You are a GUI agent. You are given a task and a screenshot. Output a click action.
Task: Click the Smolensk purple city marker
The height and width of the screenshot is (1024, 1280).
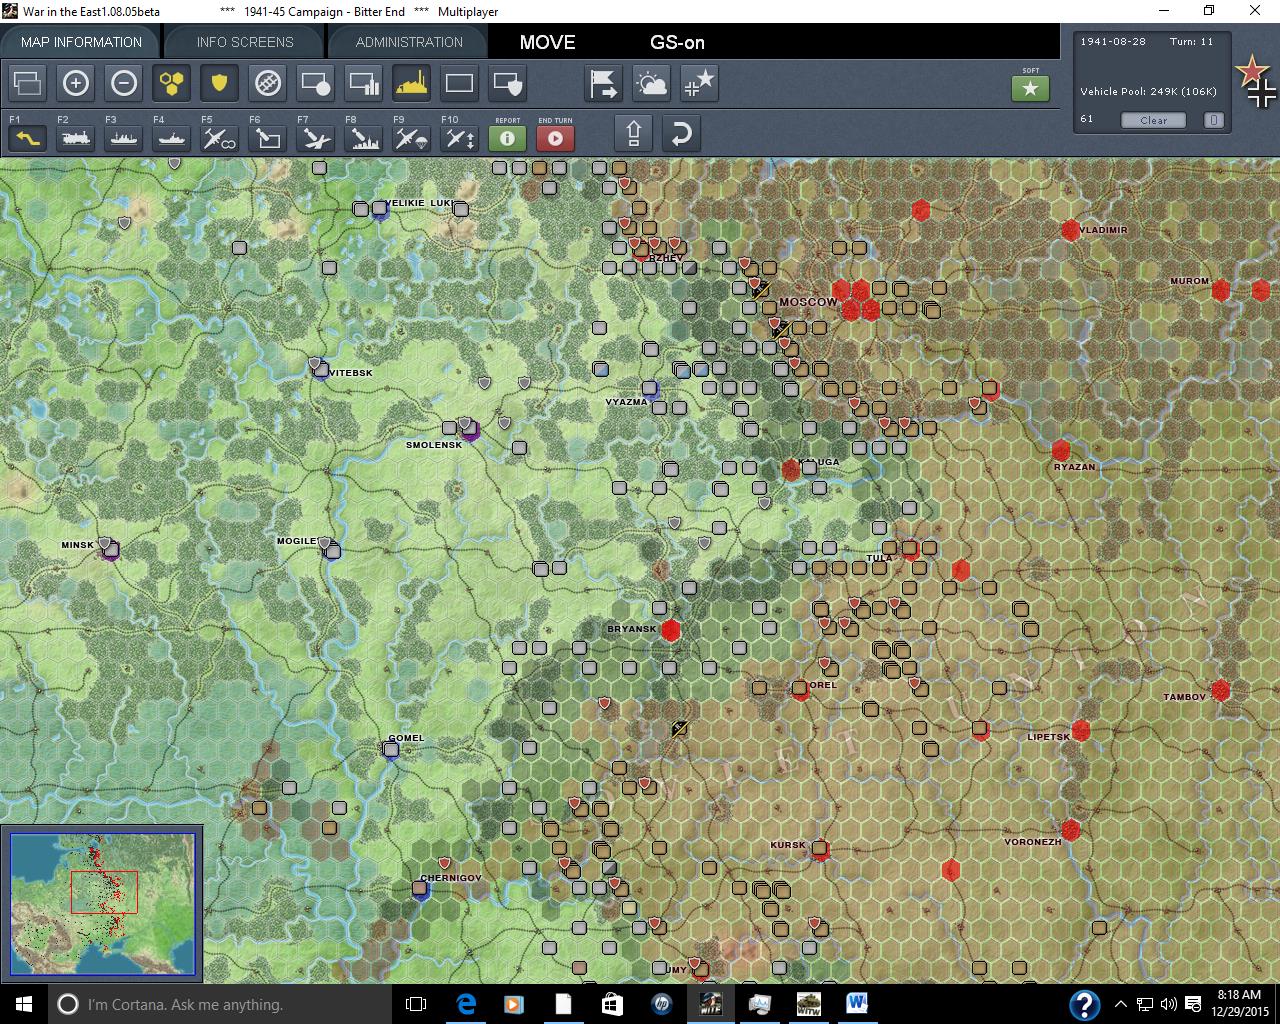470,430
